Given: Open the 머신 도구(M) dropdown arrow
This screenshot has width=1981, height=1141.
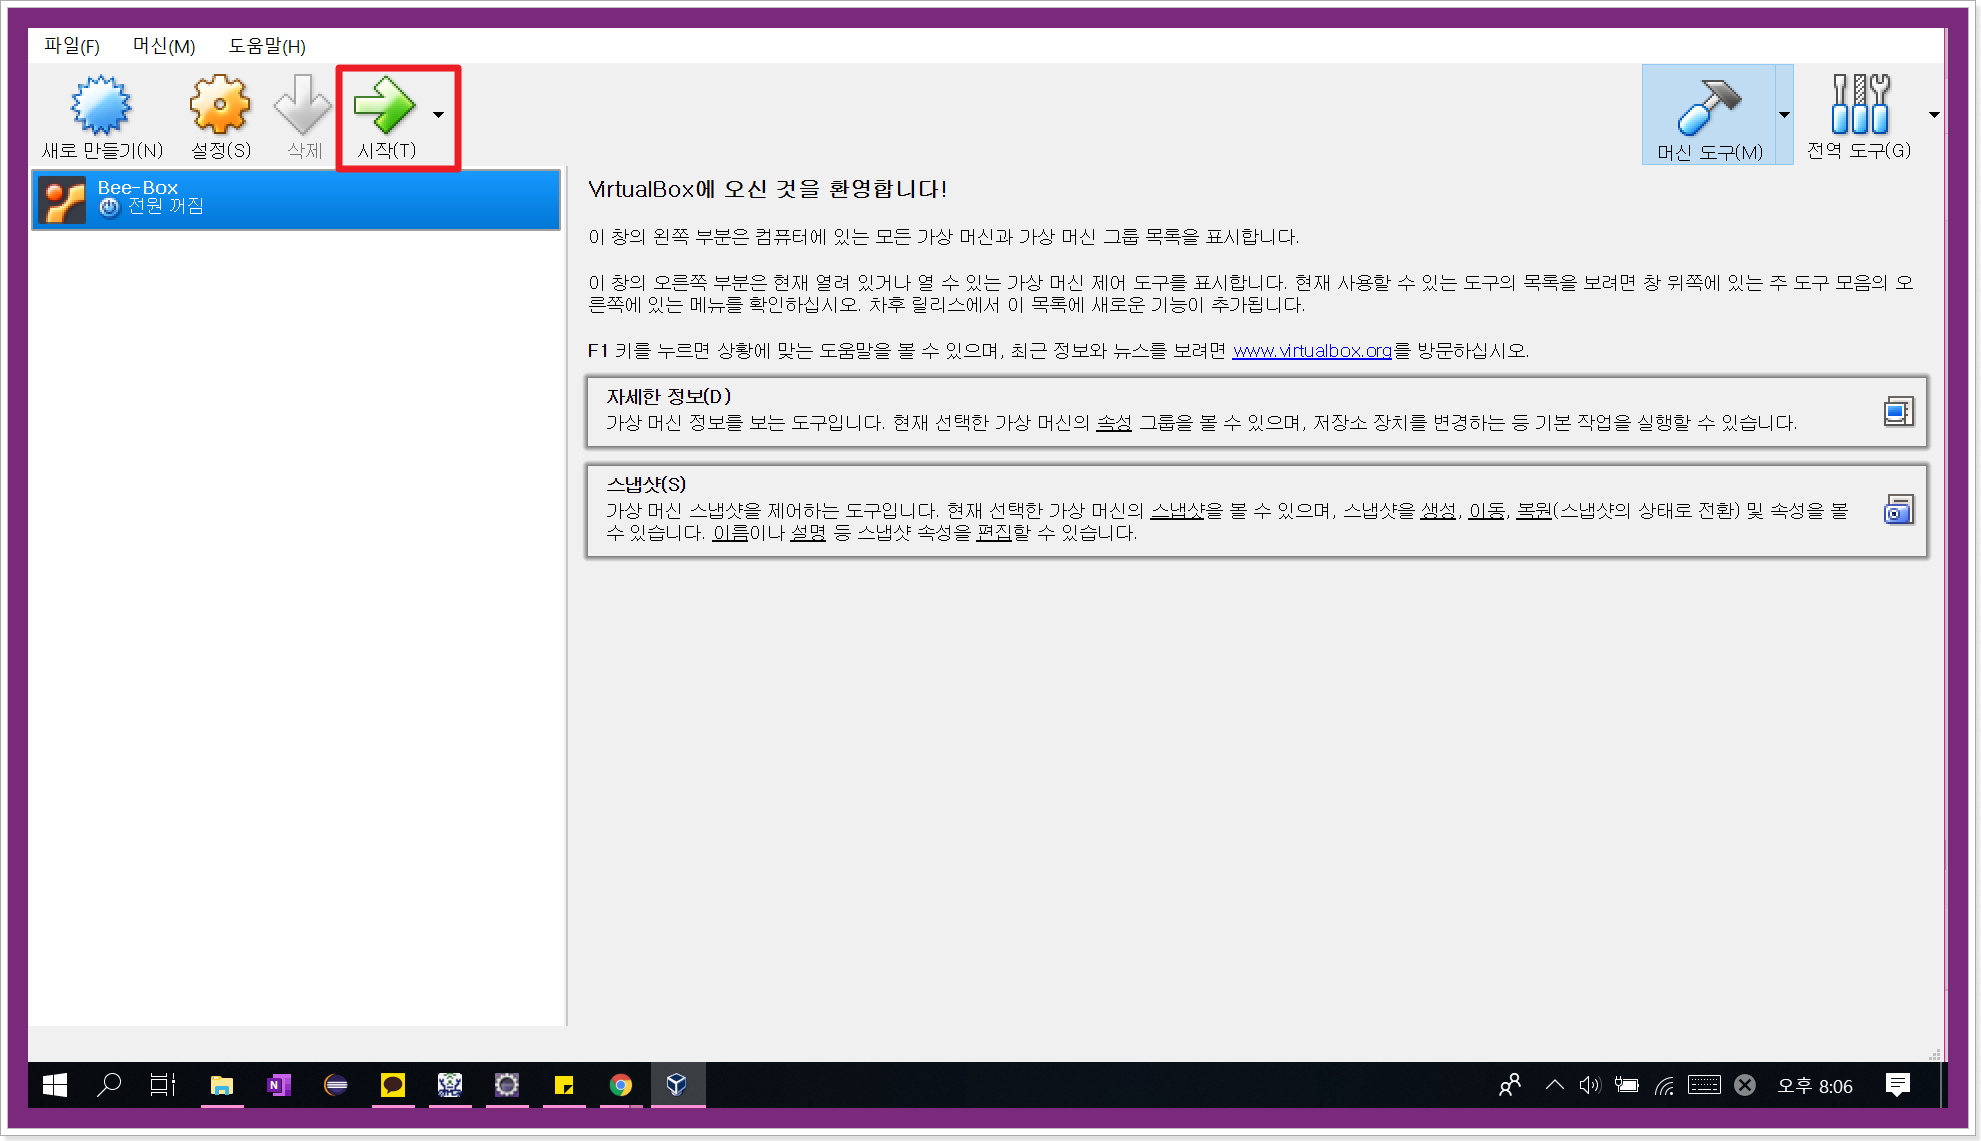Looking at the screenshot, I should [x=1784, y=115].
